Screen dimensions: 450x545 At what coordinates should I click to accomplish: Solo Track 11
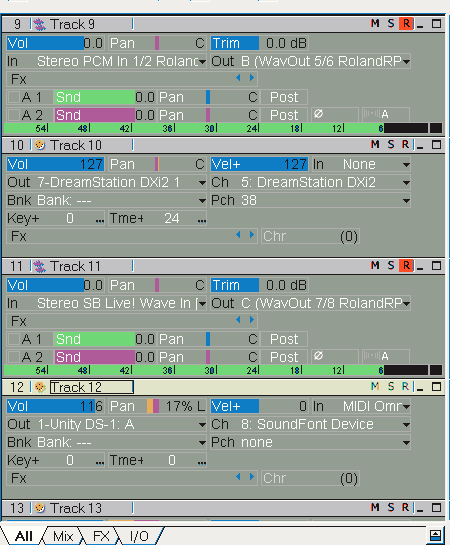391,266
